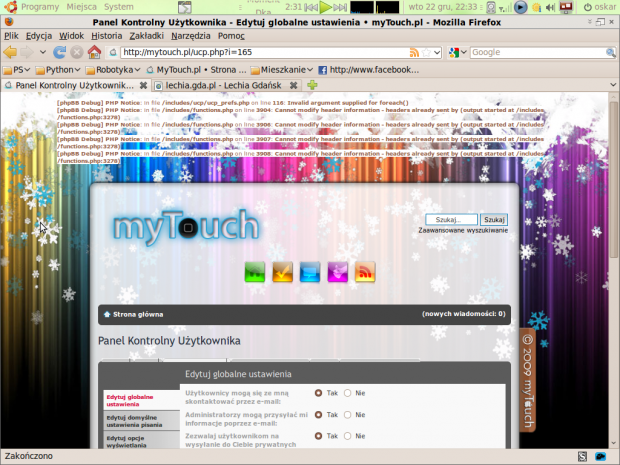Click the myTouch logo
Viewport: 620px width, 465px height.
[x=186, y=226]
